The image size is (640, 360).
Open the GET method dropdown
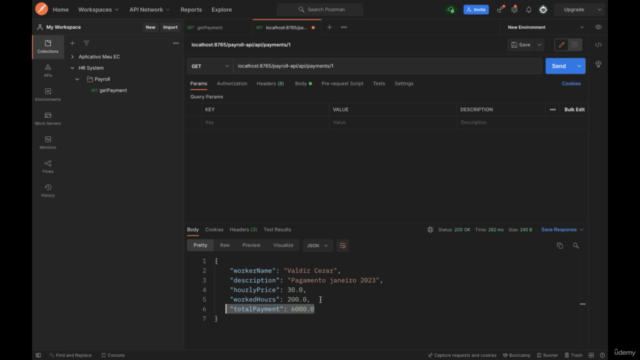[210, 66]
